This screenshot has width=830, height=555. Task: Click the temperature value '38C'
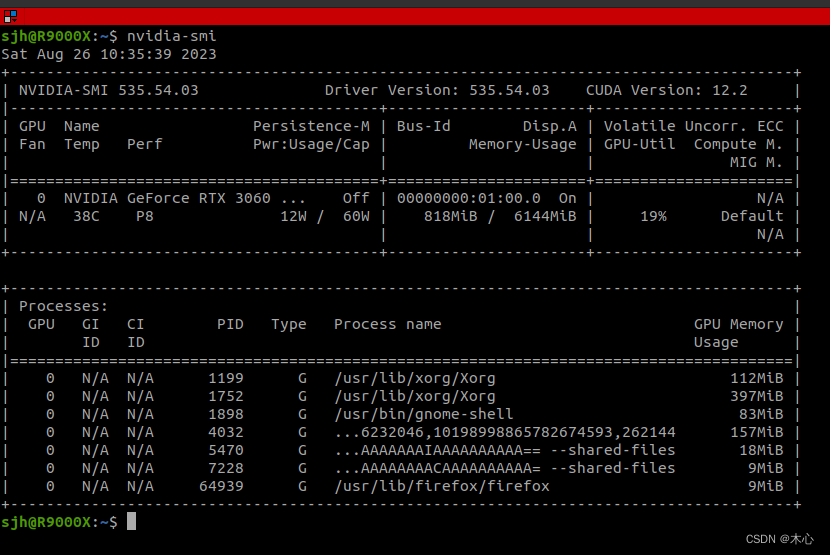click(x=86, y=217)
